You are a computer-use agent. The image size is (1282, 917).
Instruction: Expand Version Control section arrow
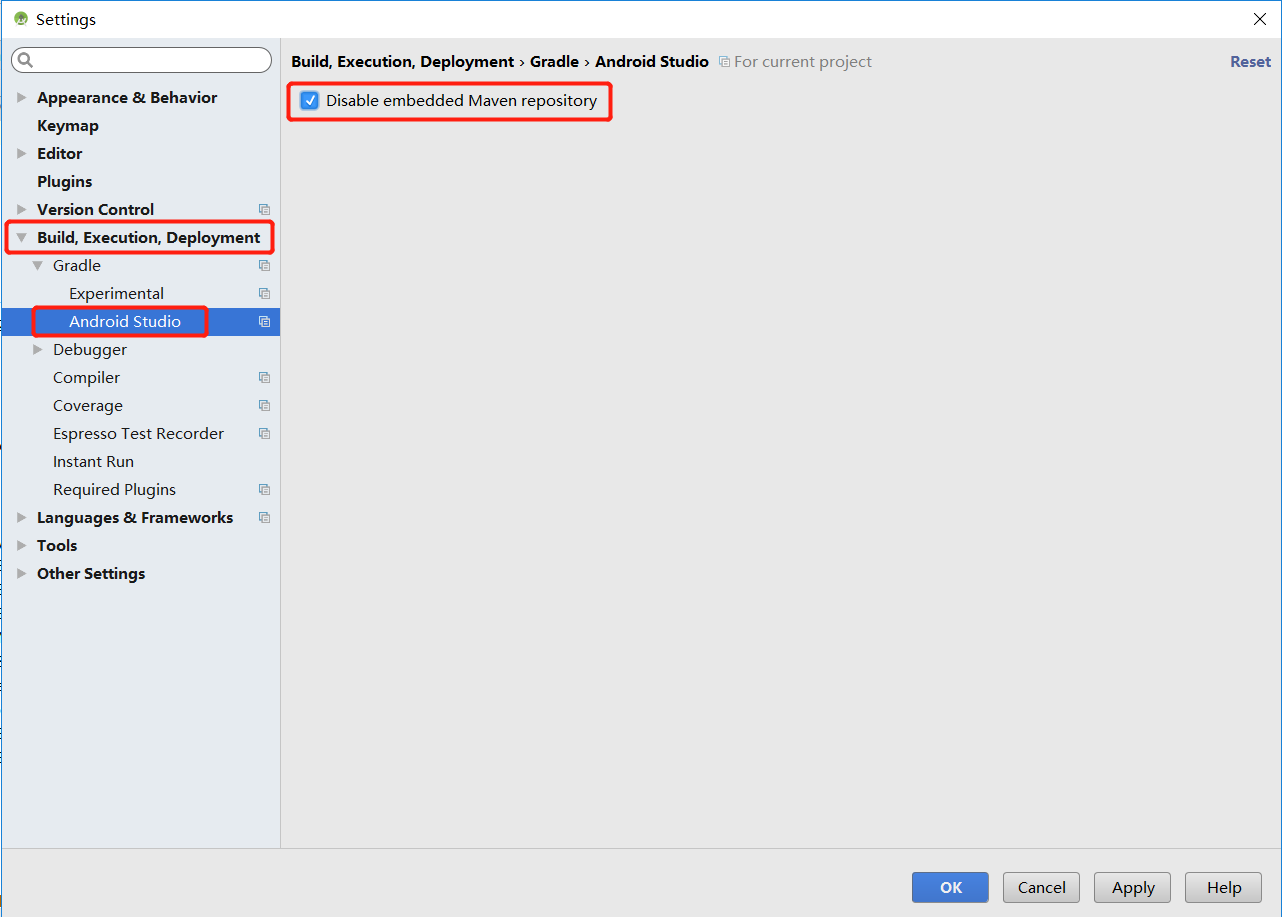(21, 210)
